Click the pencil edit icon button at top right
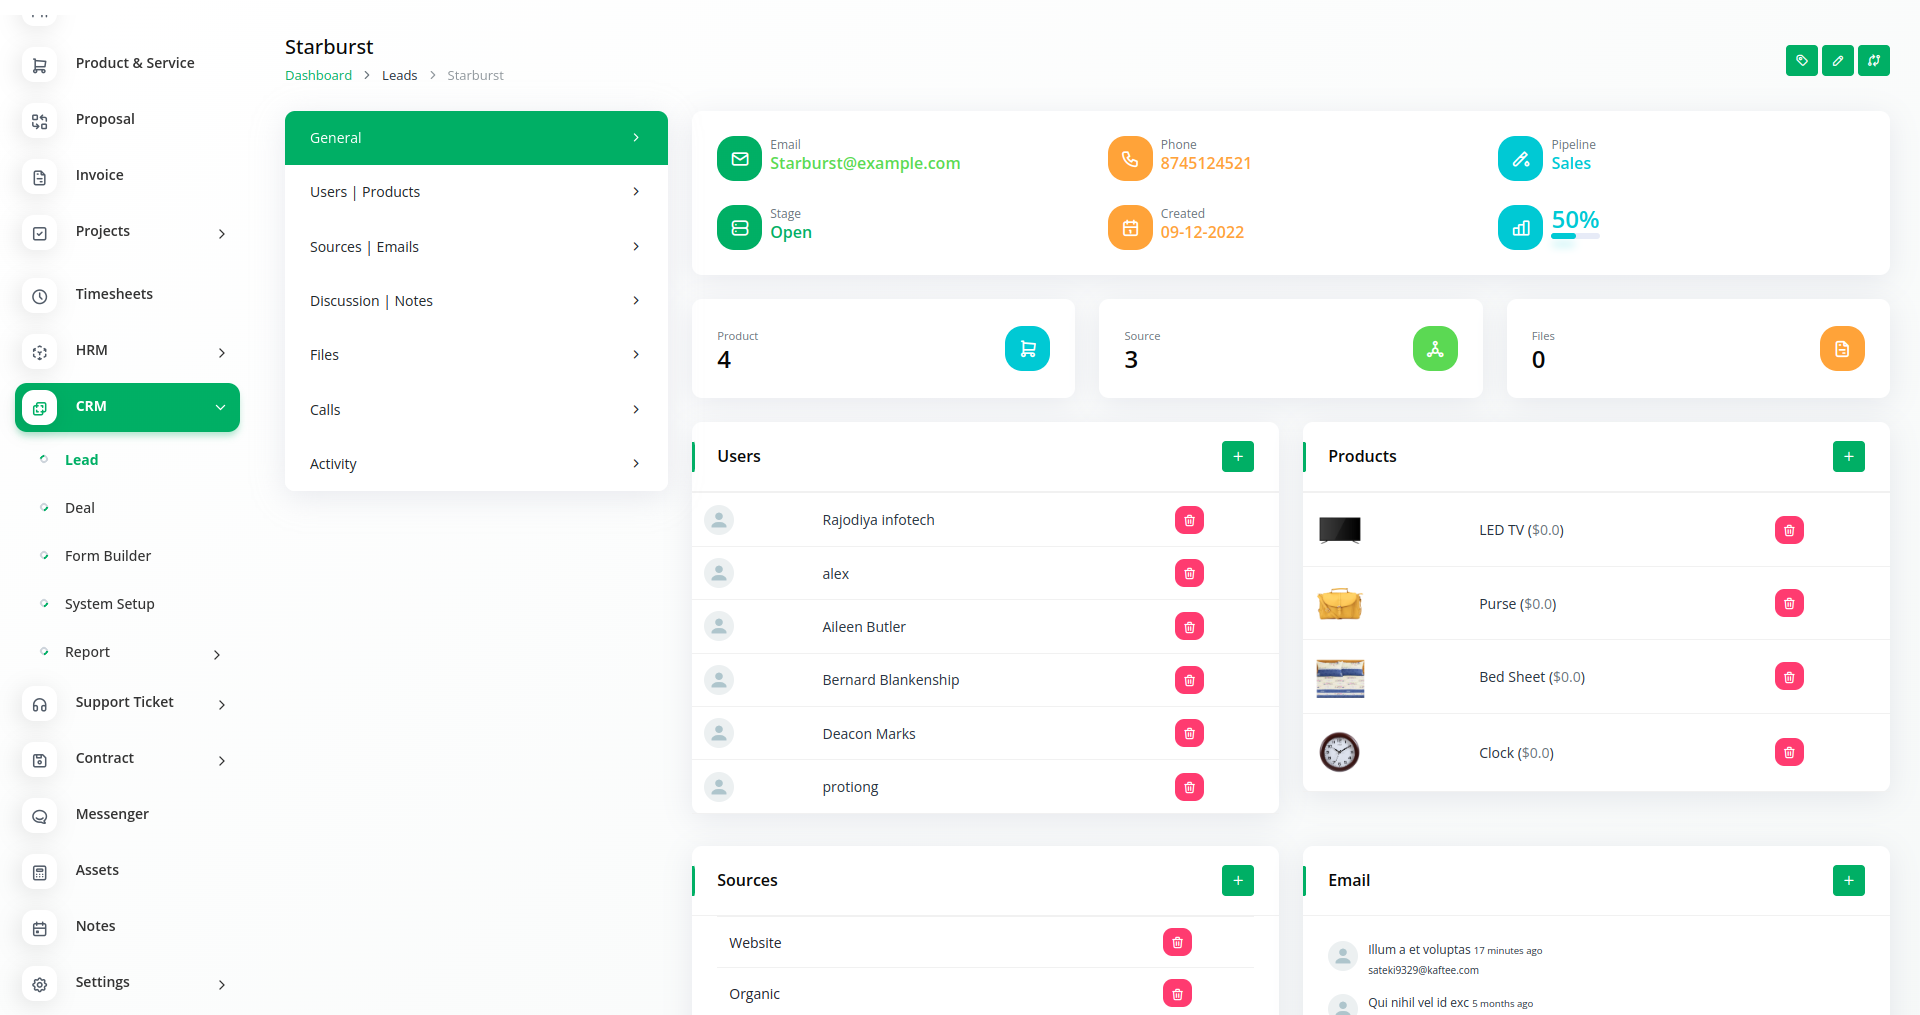Image resolution: width=1920 pixels, height=1015 pixels. 1837,61
